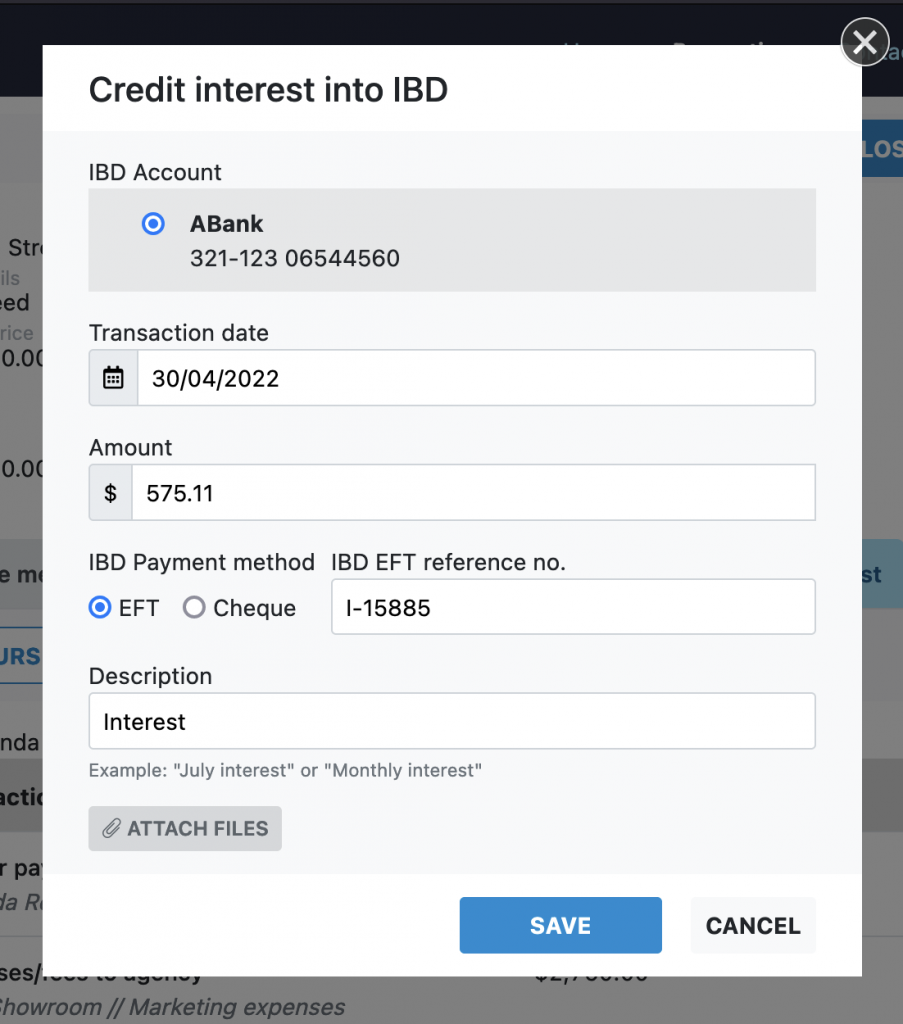Switch payment method to Cheque
903x1024 pixels.
[x=194, y=607]
